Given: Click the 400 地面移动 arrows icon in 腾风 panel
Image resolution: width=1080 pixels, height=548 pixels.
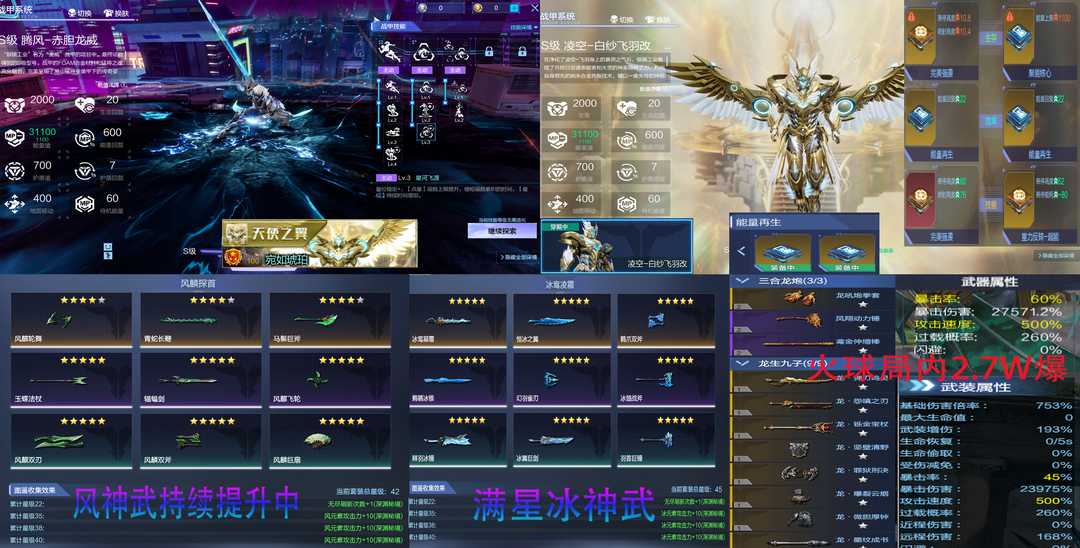Looking at the screenshot, I should coord(14,203).
